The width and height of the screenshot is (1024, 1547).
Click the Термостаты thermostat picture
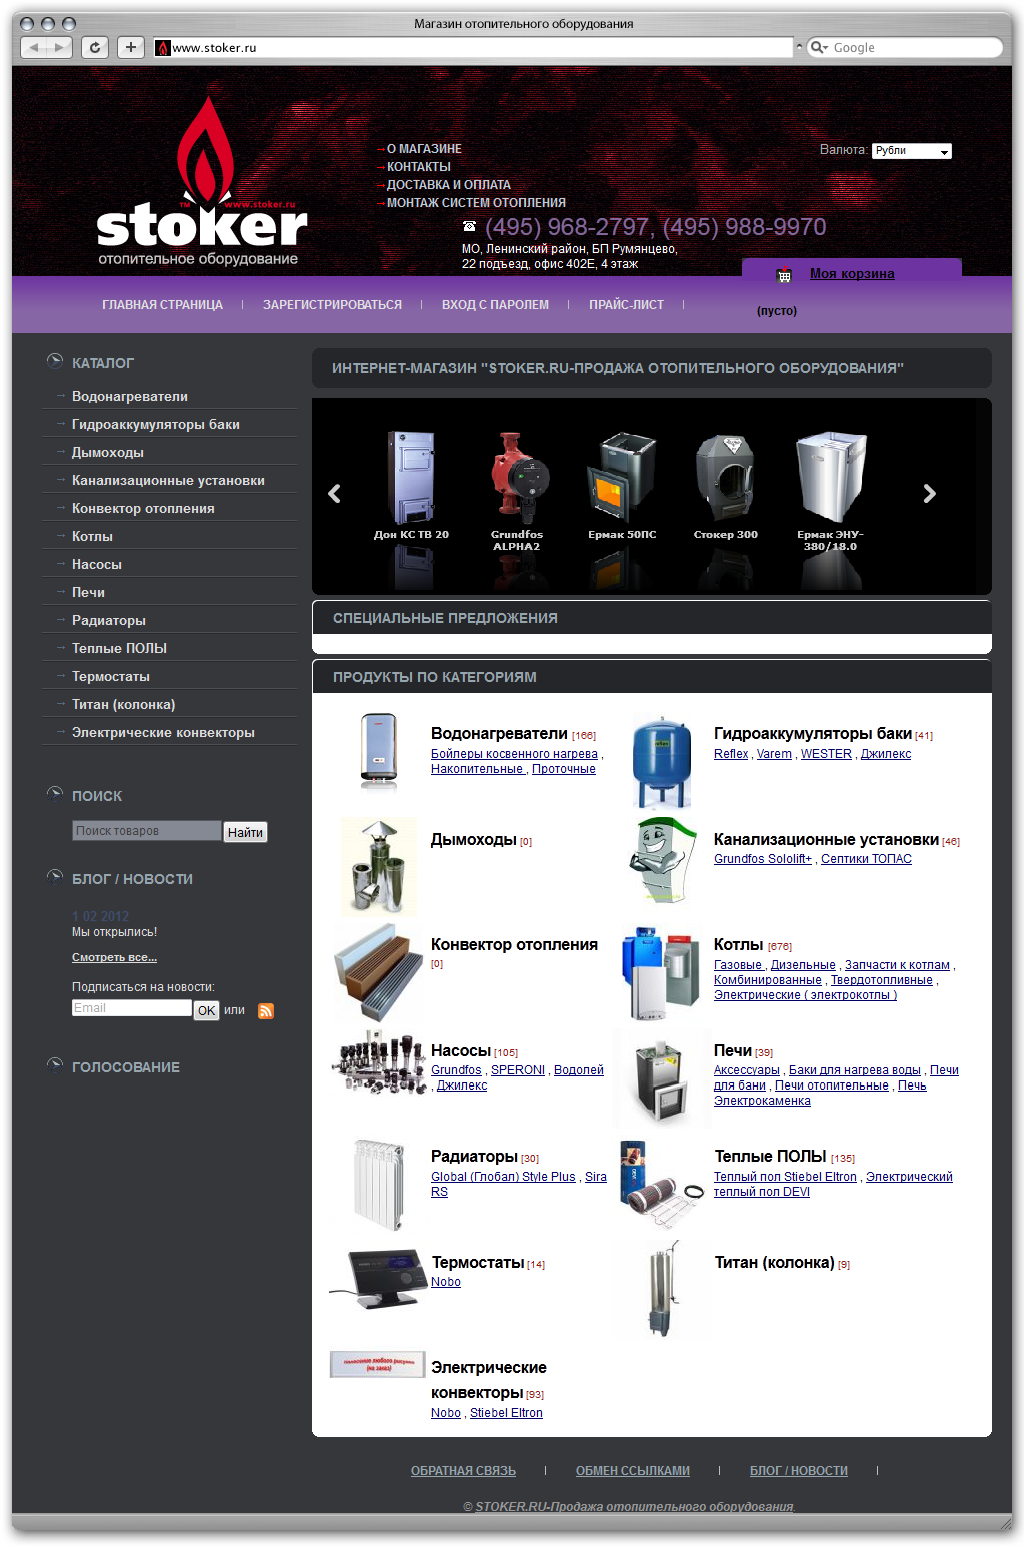coord(379,1278)
